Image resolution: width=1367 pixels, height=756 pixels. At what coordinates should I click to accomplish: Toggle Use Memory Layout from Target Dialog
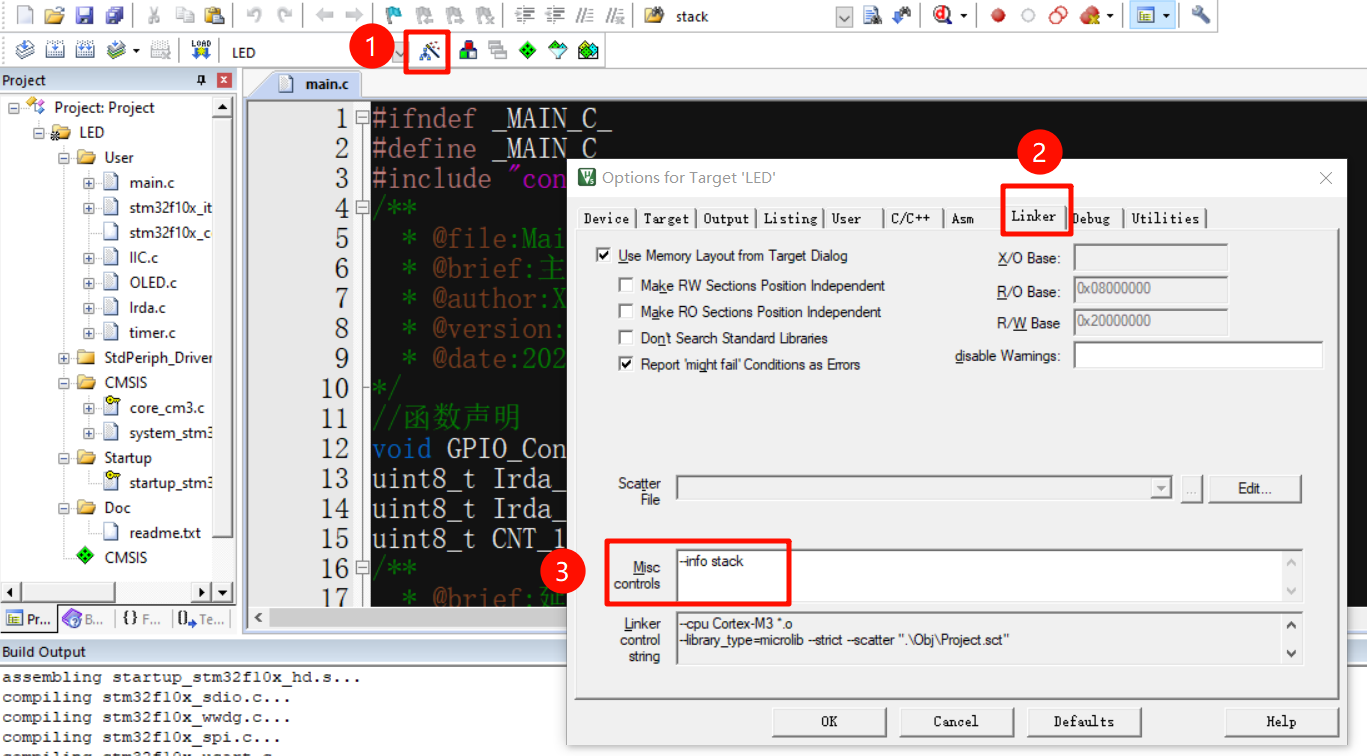(x=602, y=255)
